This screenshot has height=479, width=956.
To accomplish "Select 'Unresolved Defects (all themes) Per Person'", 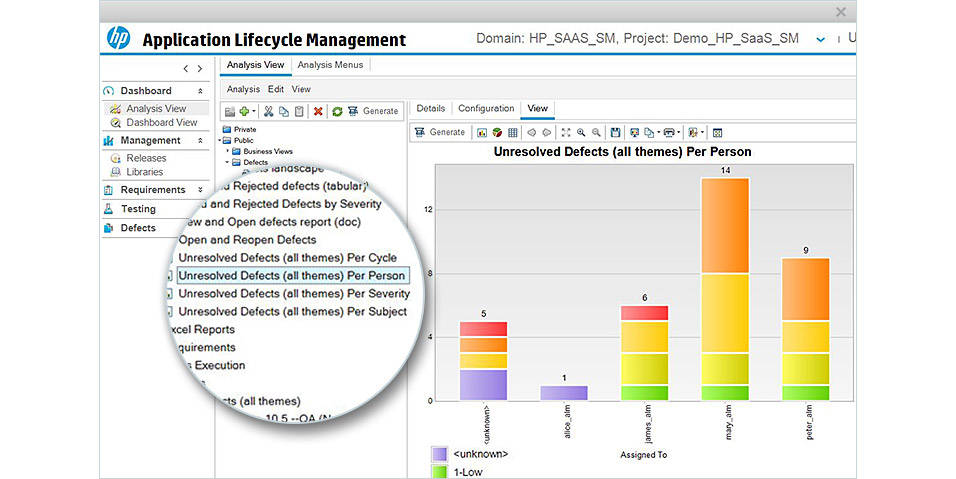I will pos(291,275).
